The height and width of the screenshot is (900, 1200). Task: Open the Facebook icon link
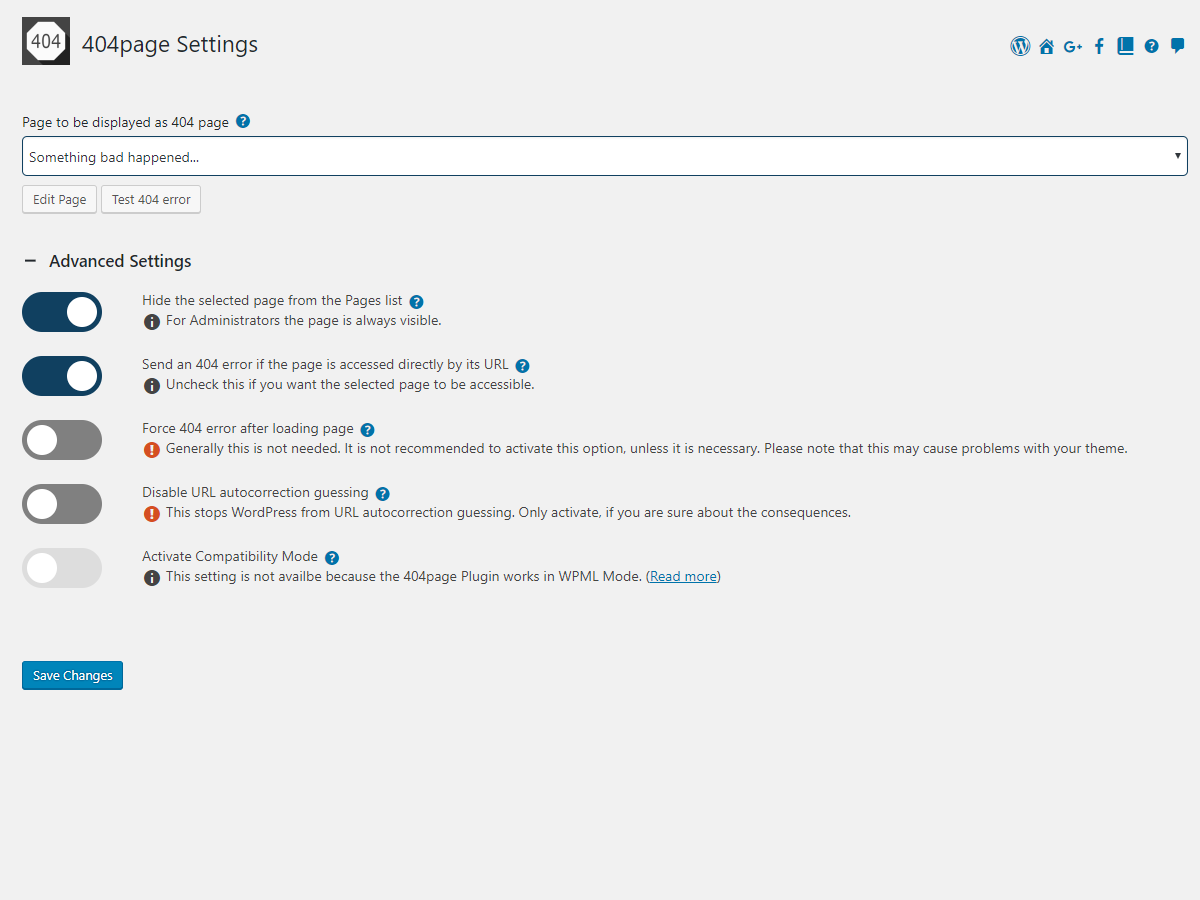click(1099, 46)
